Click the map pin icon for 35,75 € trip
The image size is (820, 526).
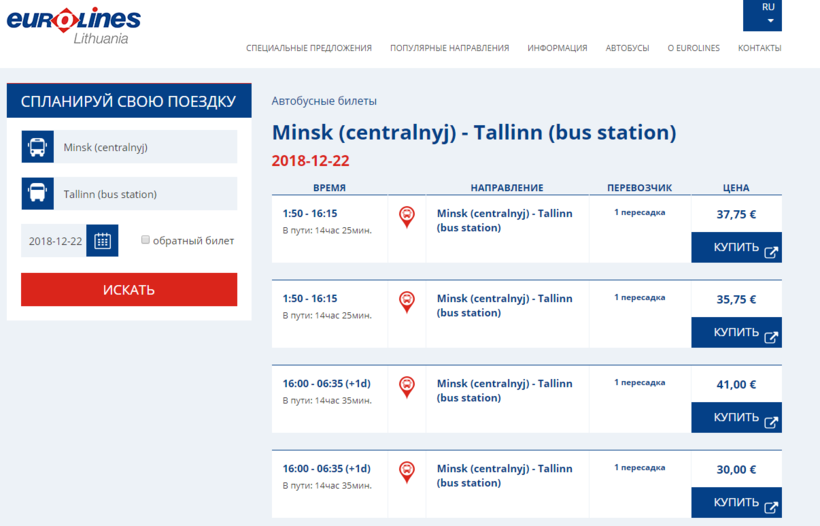(407, 302)
